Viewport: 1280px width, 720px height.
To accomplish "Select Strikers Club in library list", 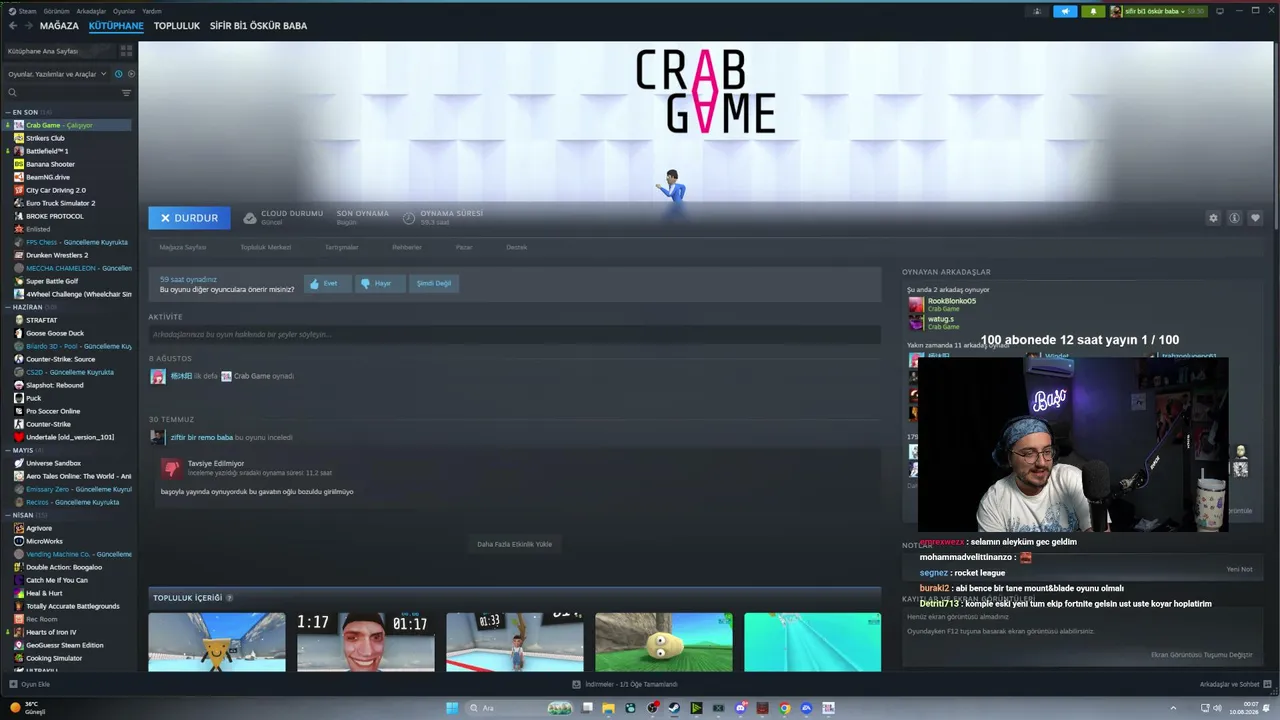I will coord(69,138).
